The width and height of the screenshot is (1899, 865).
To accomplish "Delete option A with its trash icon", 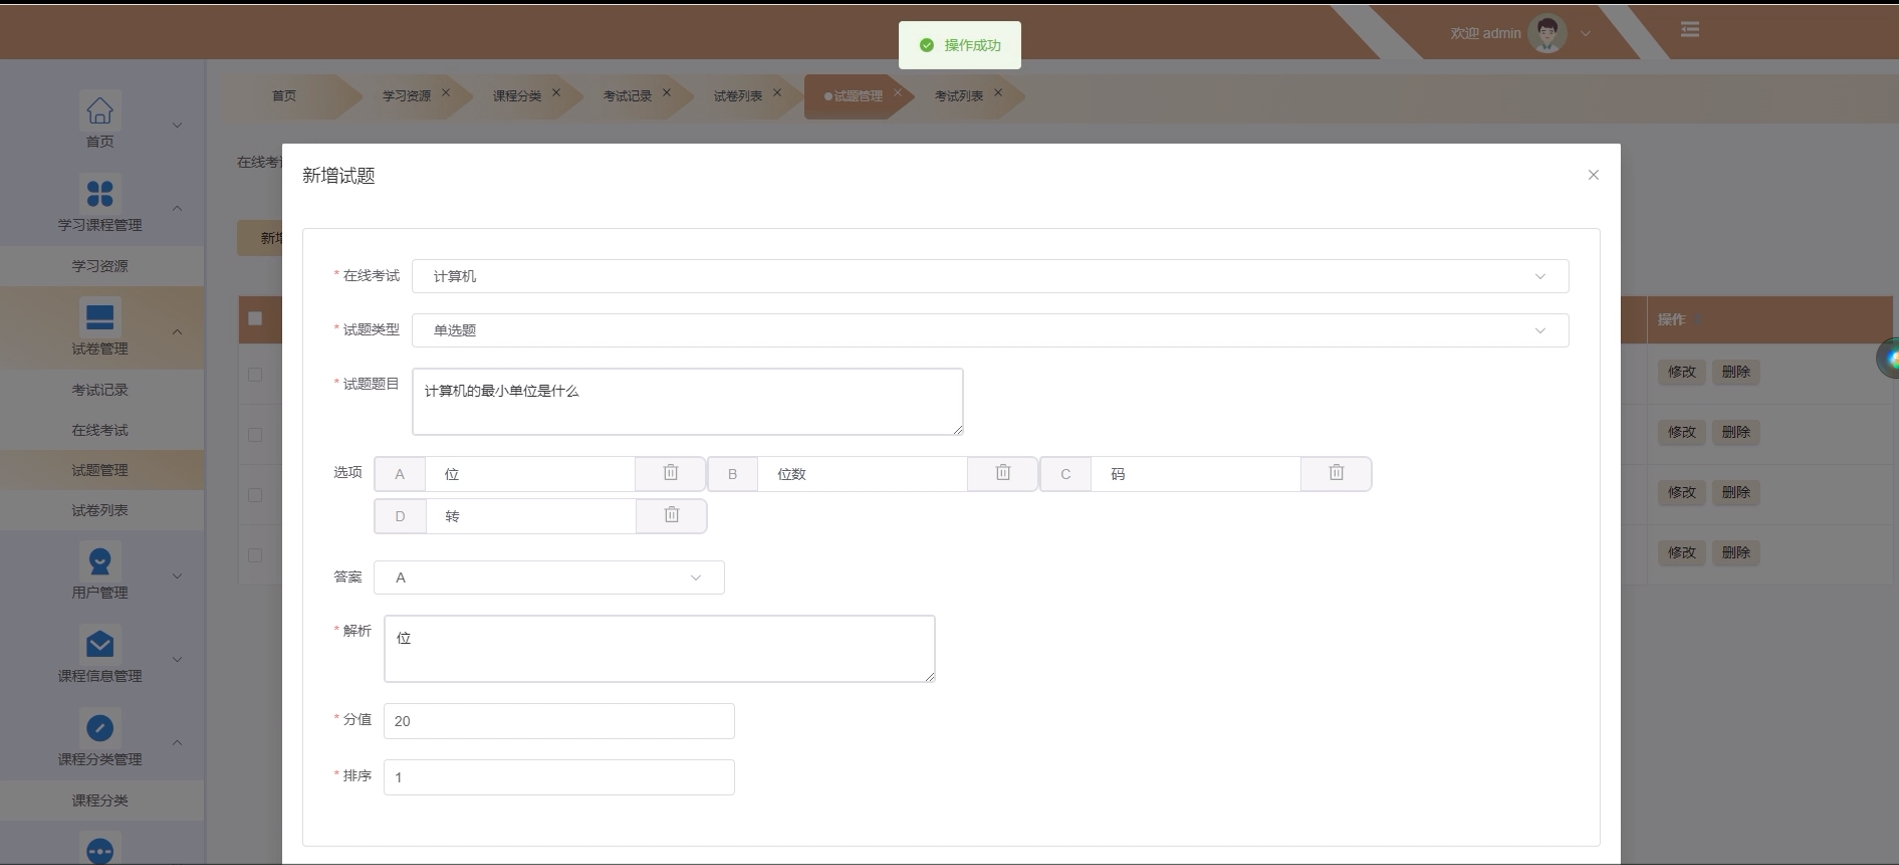I will (x=671, y=473).
